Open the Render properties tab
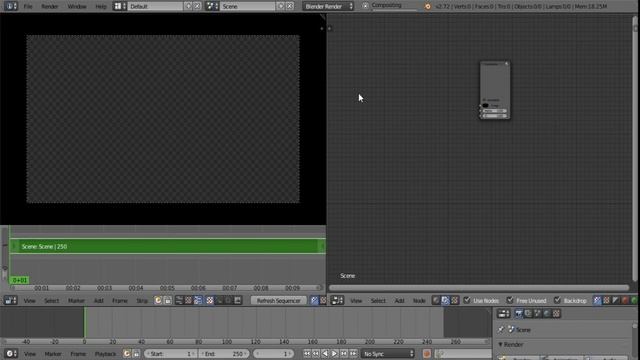The height and width of the screenshot is (360, 640). coord(519,313)
